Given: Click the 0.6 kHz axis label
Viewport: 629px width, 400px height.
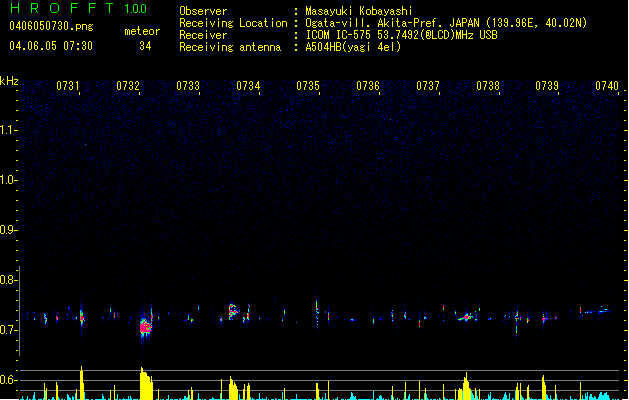Looking at the screenshot, I should click(8, 380).
